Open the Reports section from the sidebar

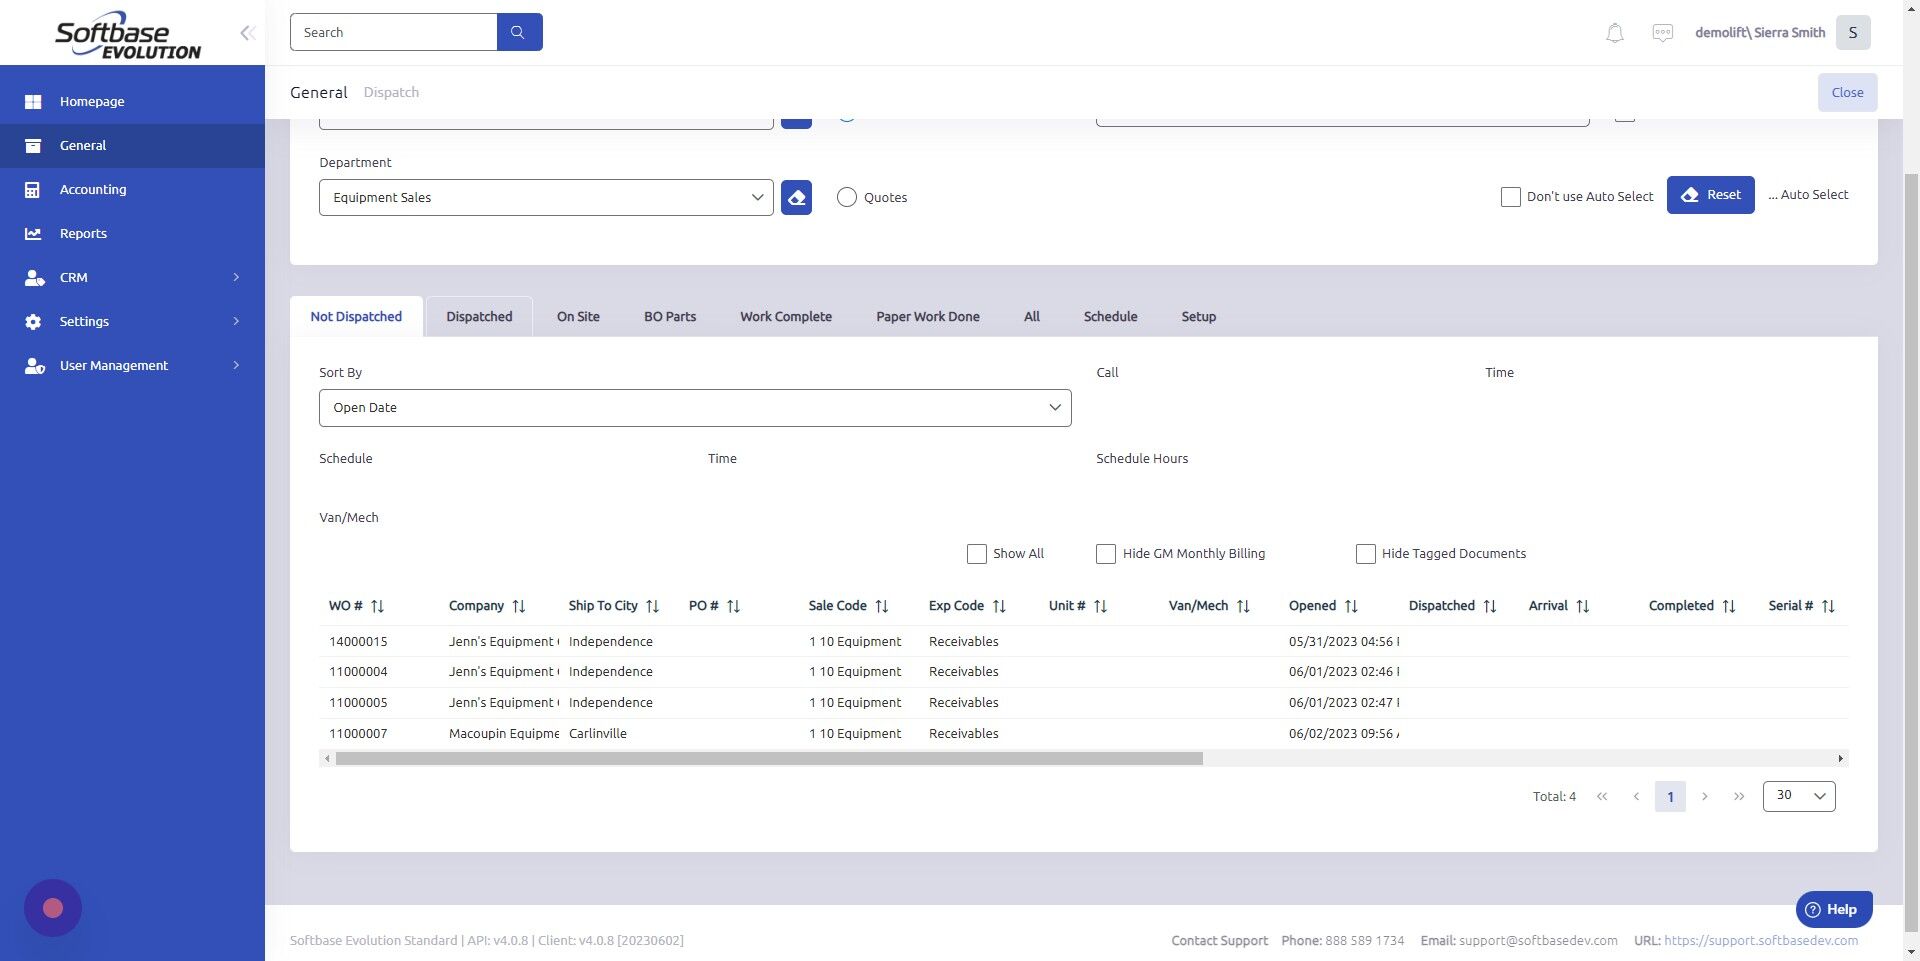tap(82, 233)
